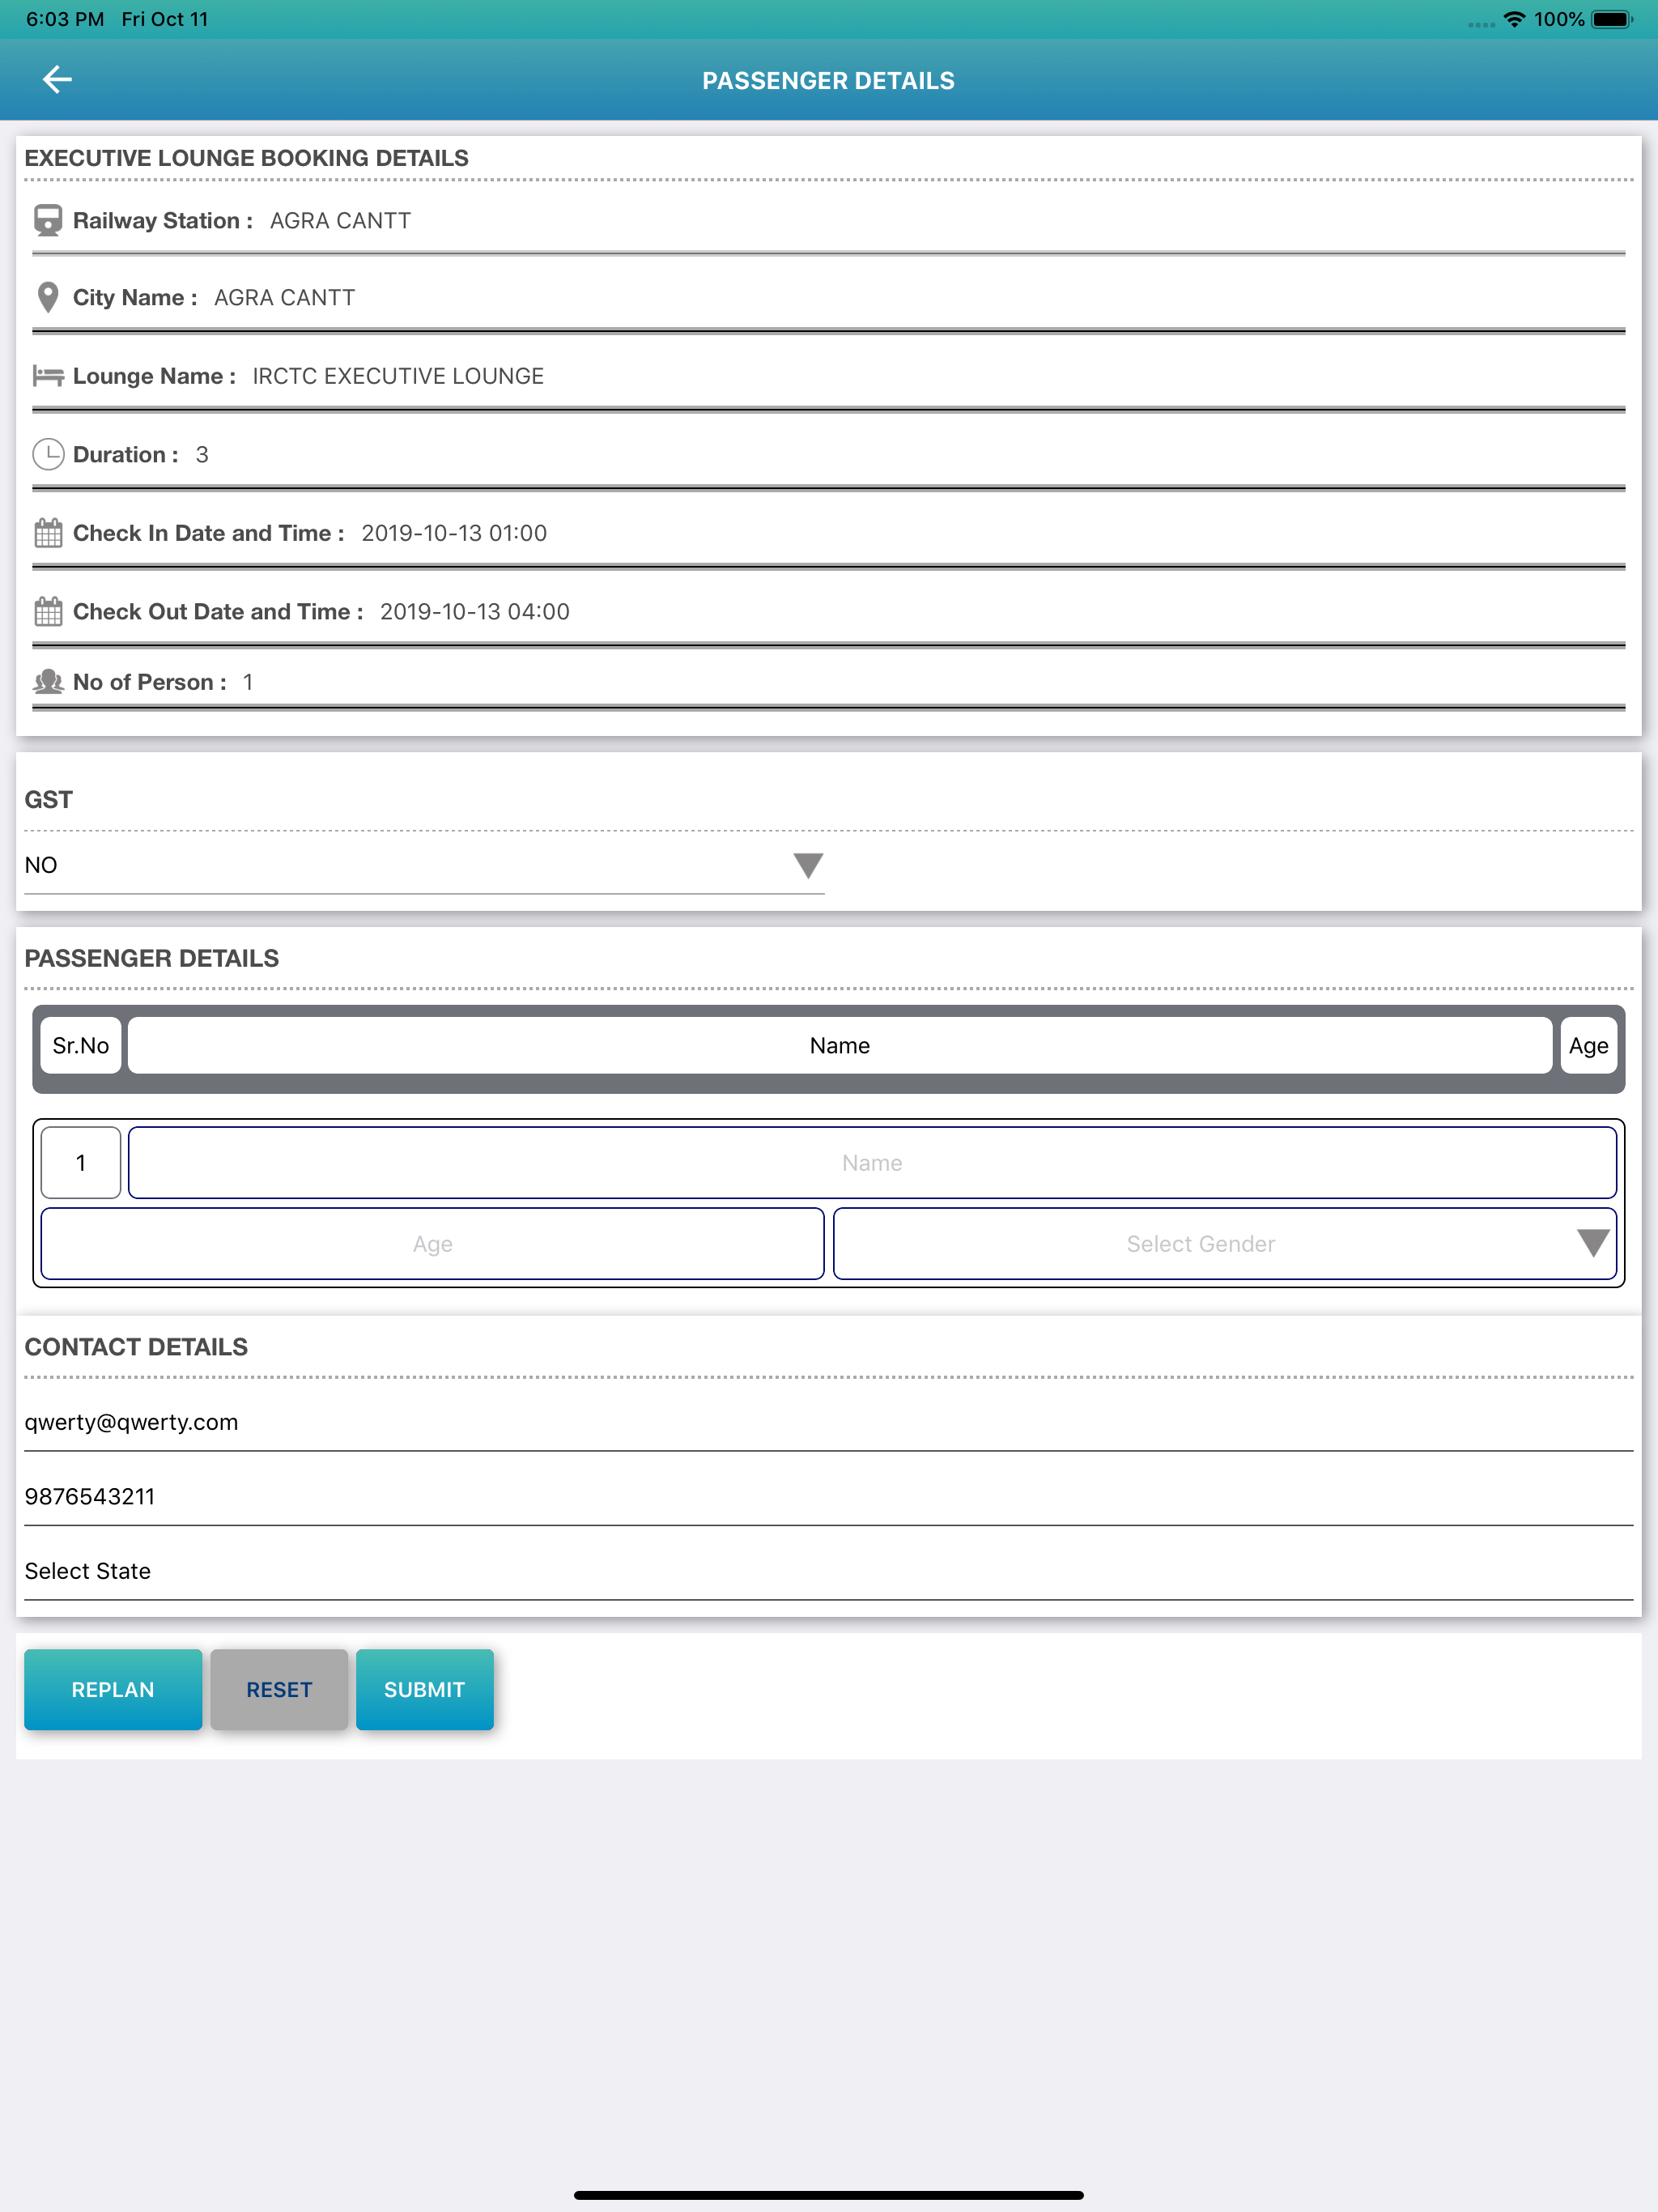Click the Sr.No column header
Viewport: 1658px width, 2212px height.
[81, 1046]
